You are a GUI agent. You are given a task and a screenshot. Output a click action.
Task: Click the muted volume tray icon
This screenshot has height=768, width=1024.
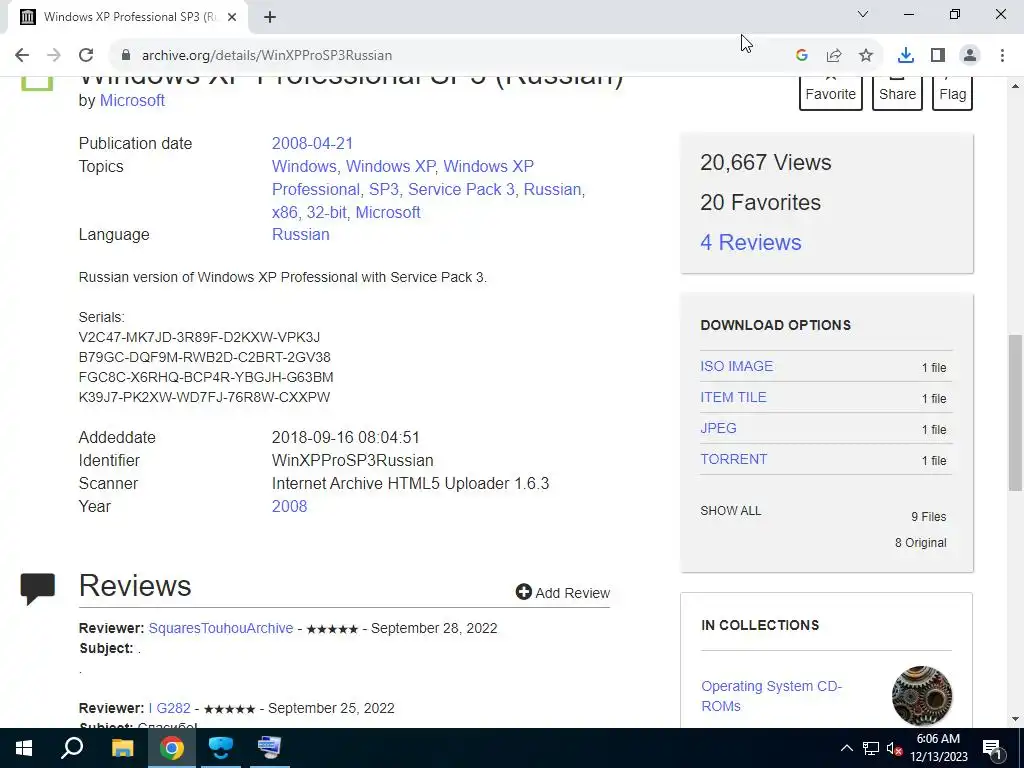click(894, 748)
